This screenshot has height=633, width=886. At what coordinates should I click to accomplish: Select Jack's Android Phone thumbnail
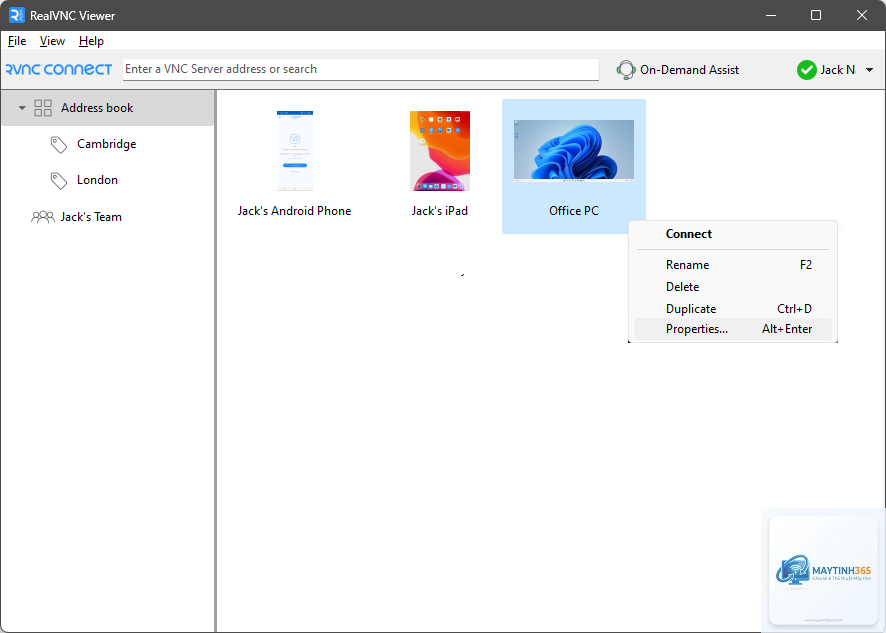[x=294, y=150]
